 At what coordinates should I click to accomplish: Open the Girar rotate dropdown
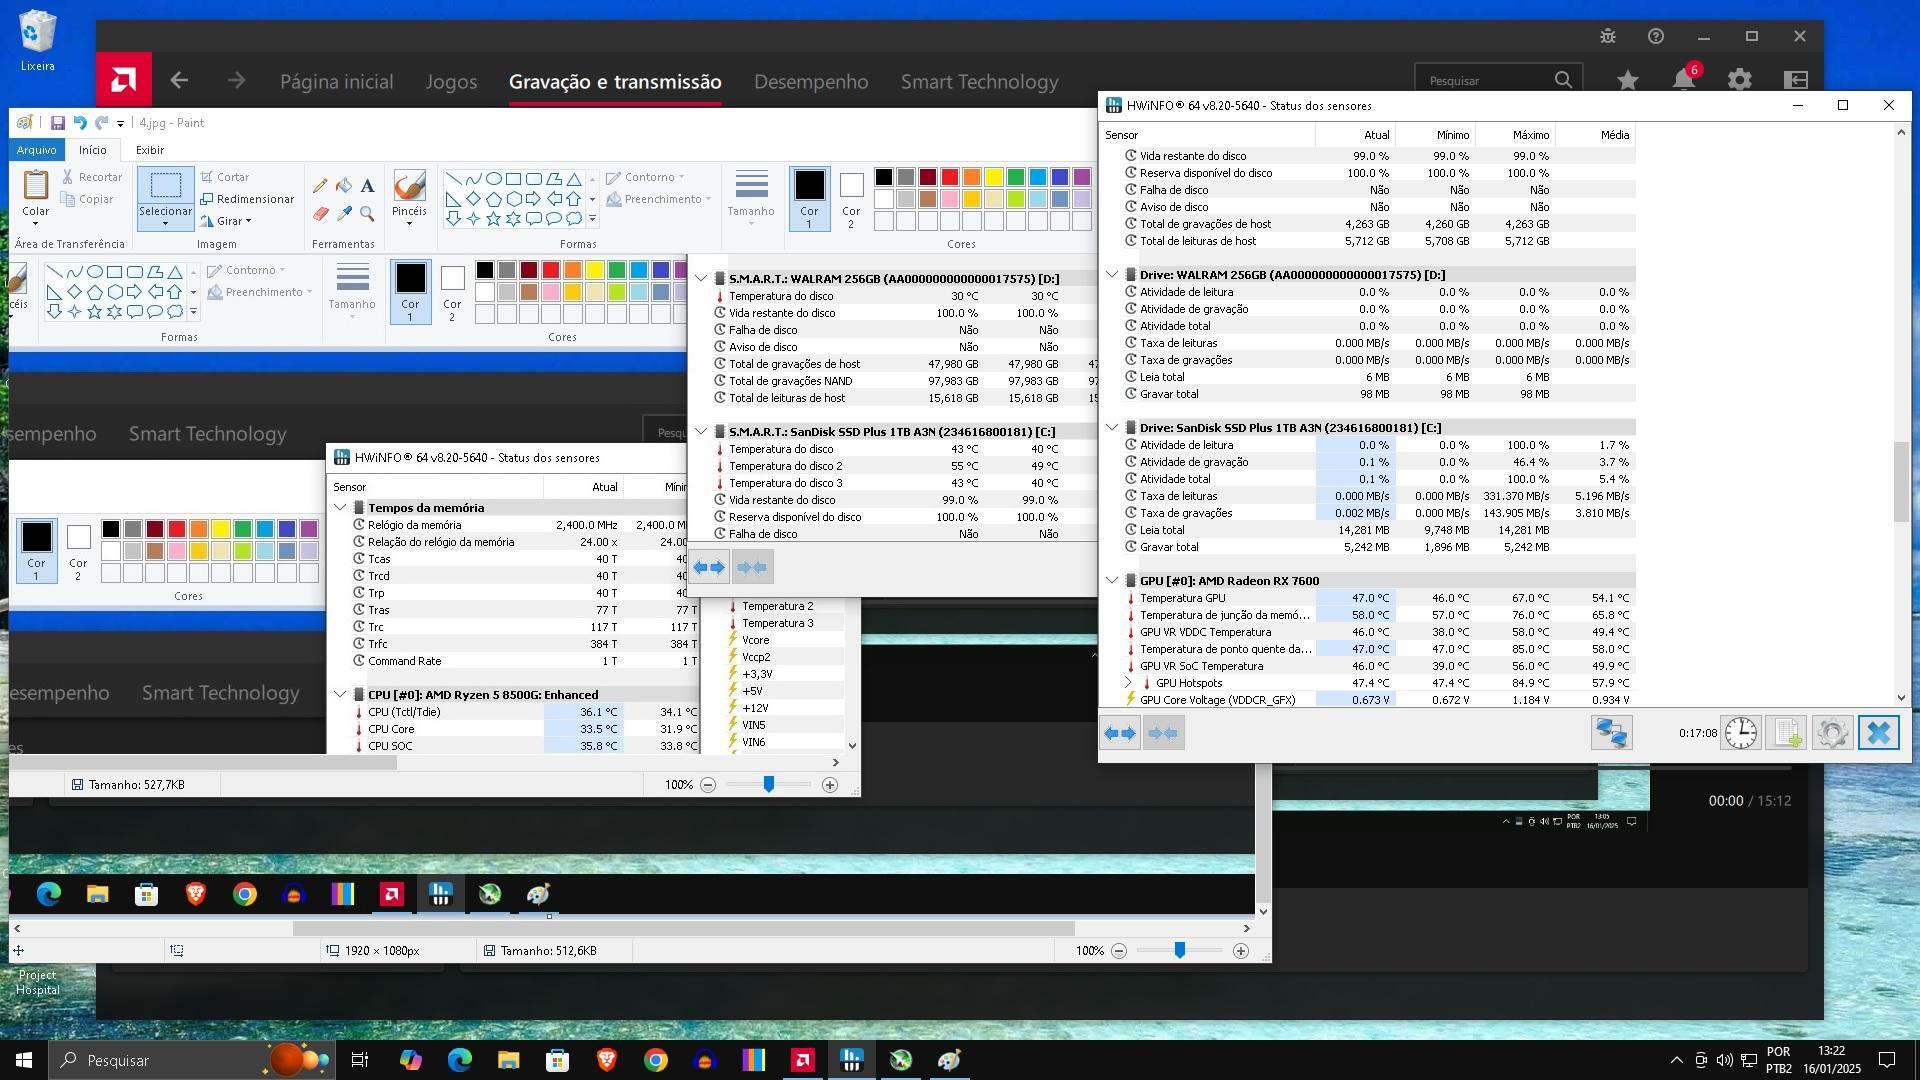227,221
